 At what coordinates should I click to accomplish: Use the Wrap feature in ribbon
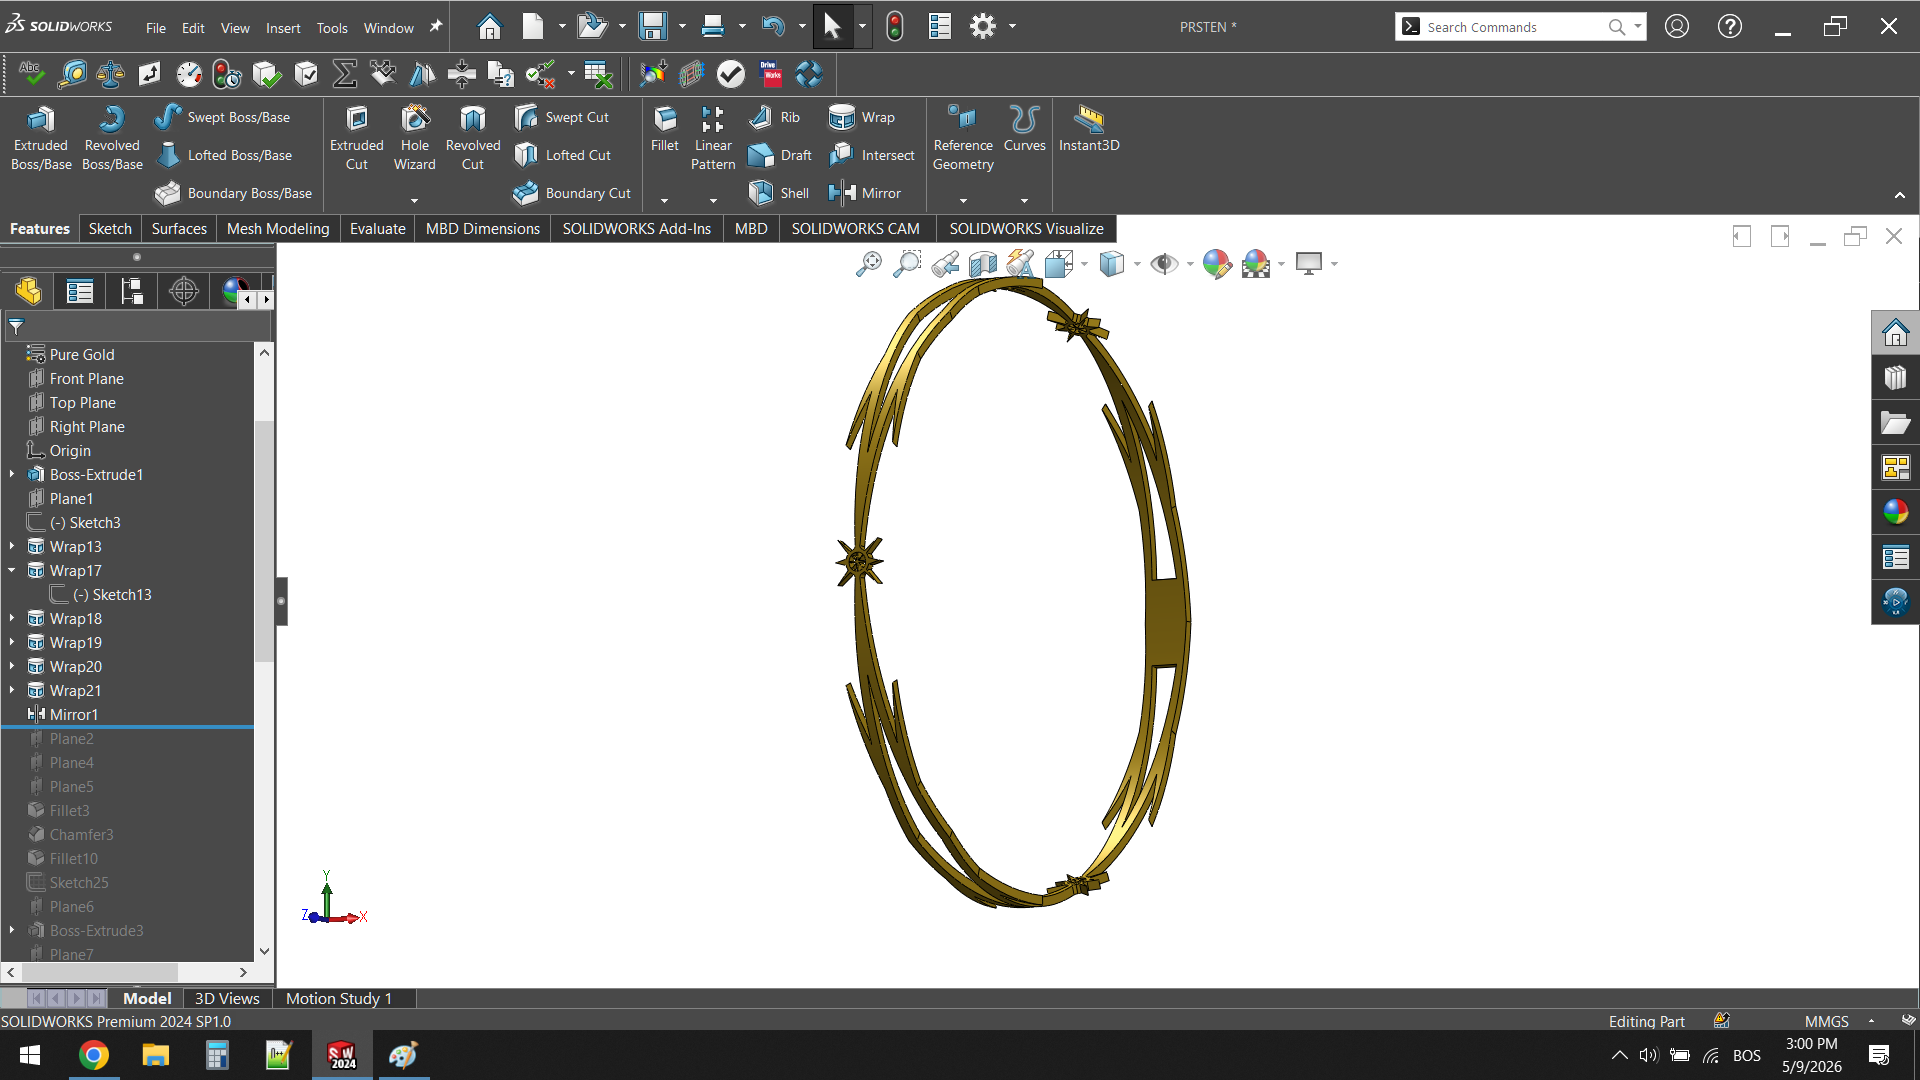pos(862,117)
